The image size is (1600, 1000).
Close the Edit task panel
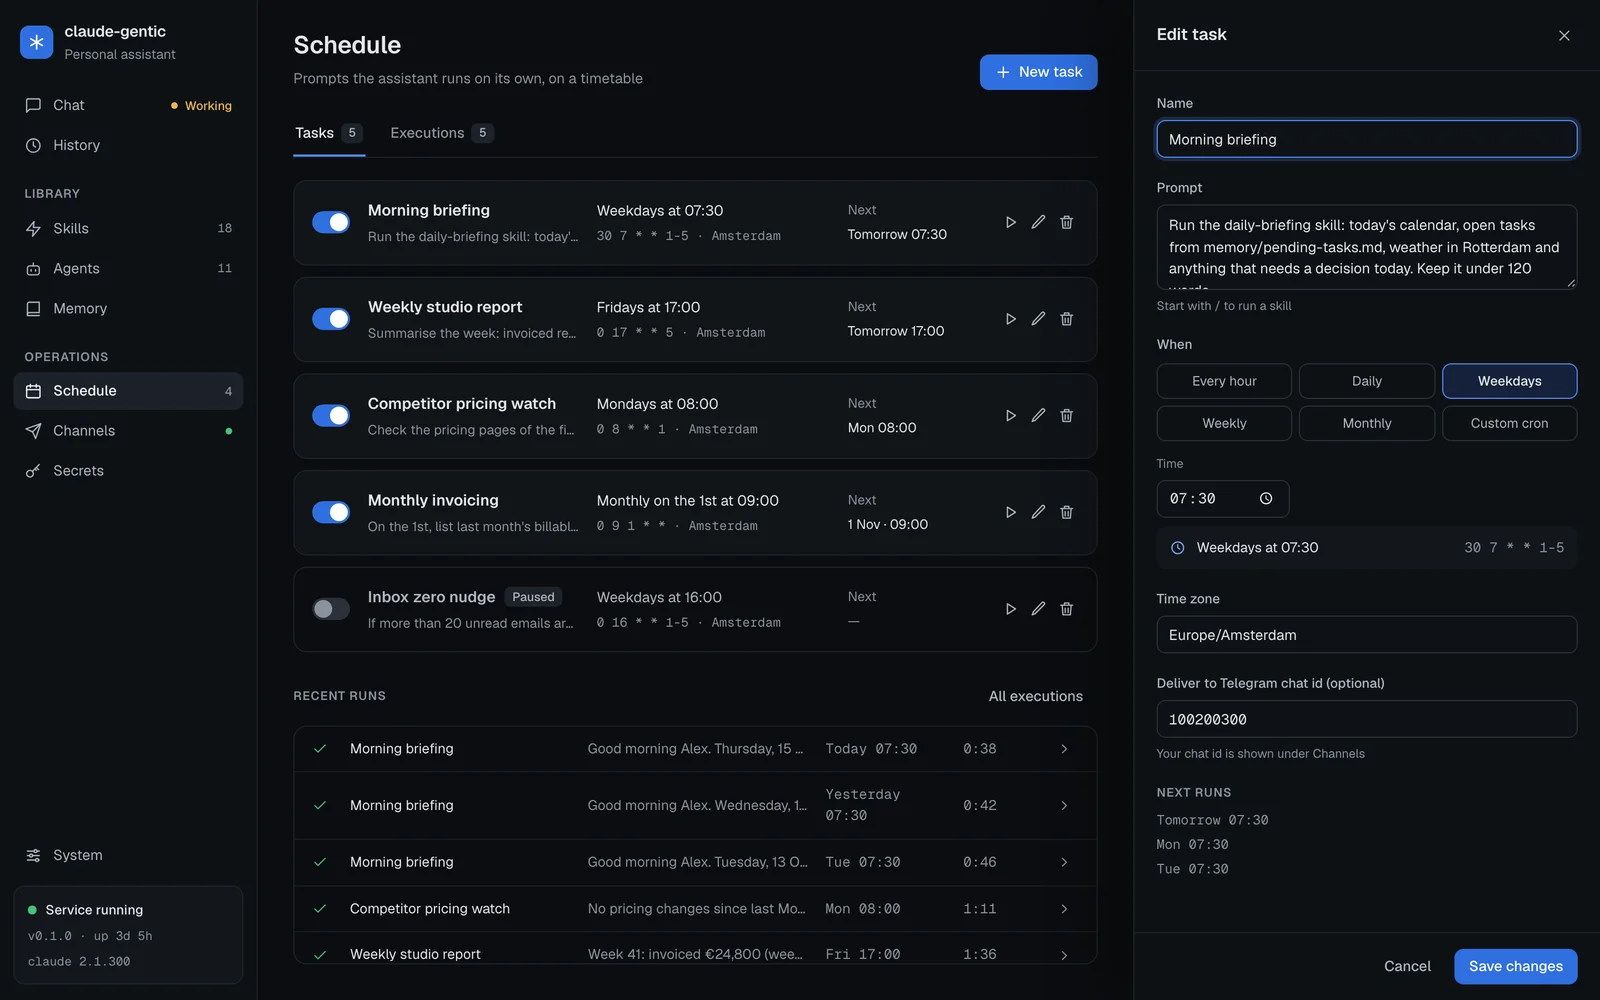pos(1564,36)
